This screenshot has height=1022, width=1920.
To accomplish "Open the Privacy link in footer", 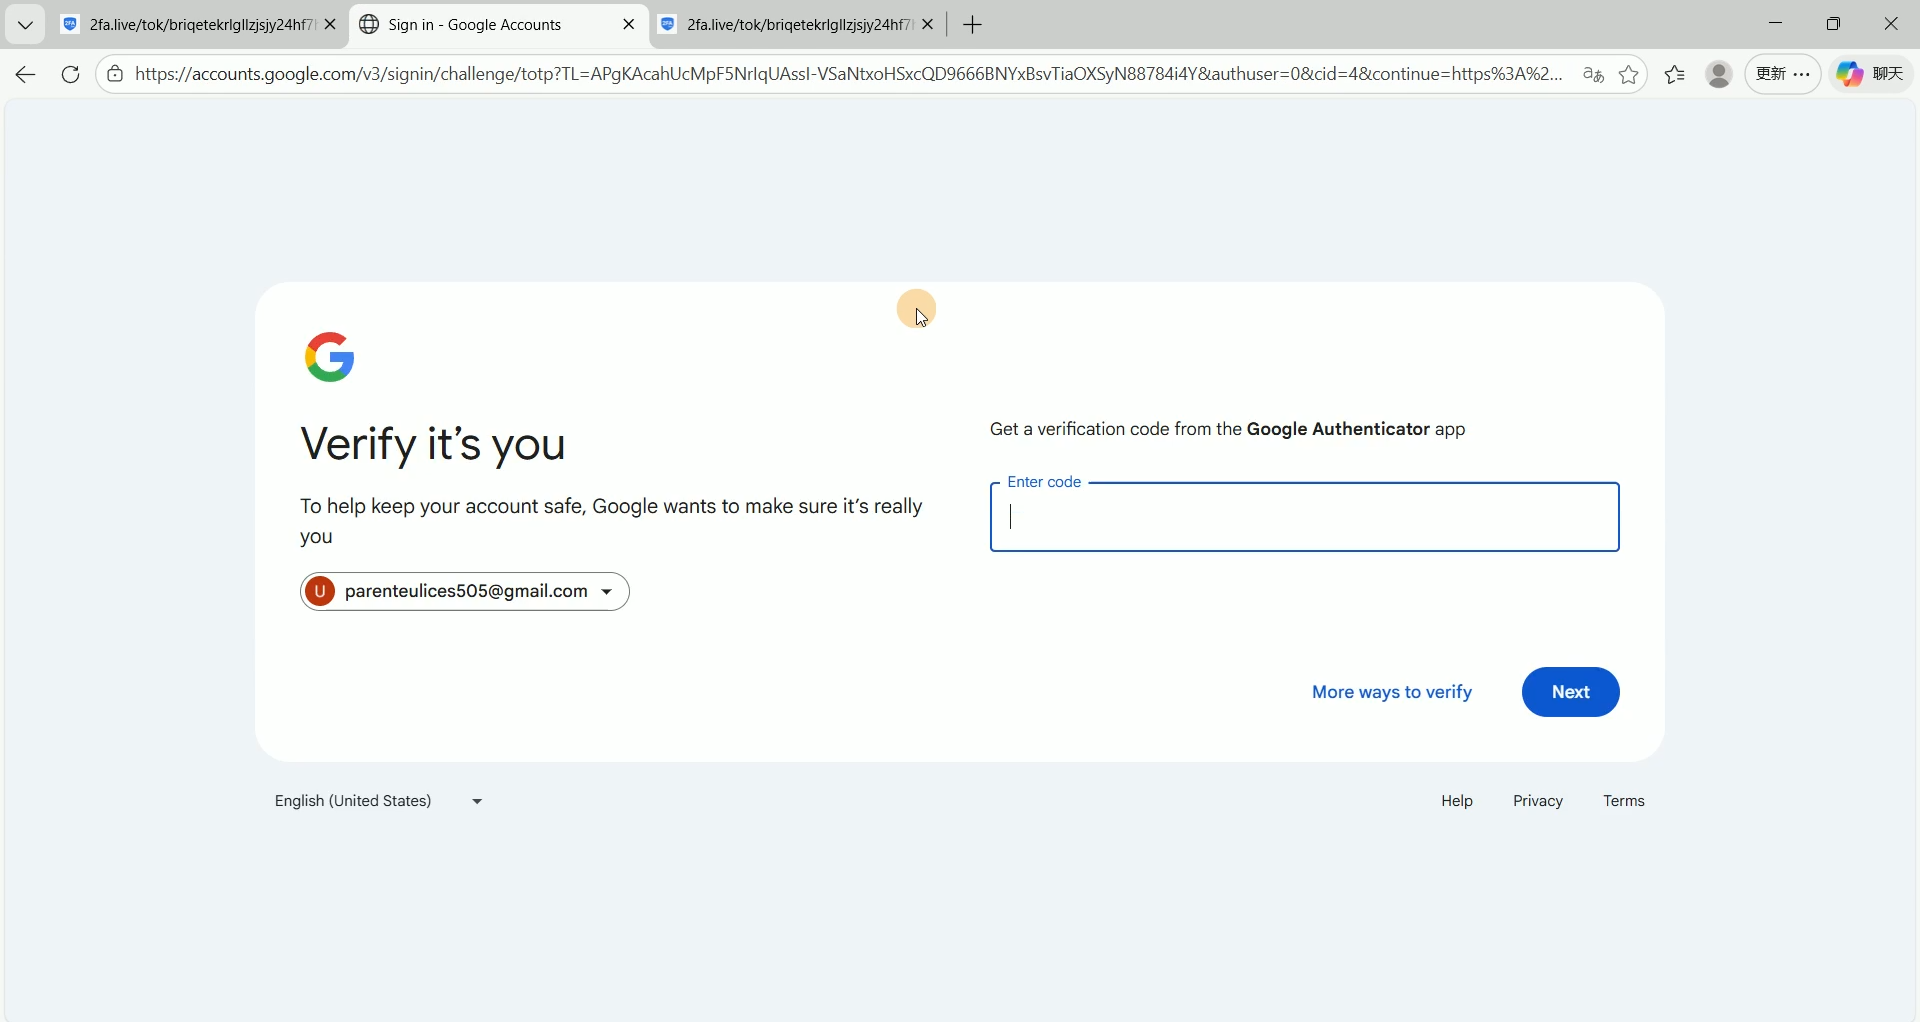I will tap(1537, 802).
